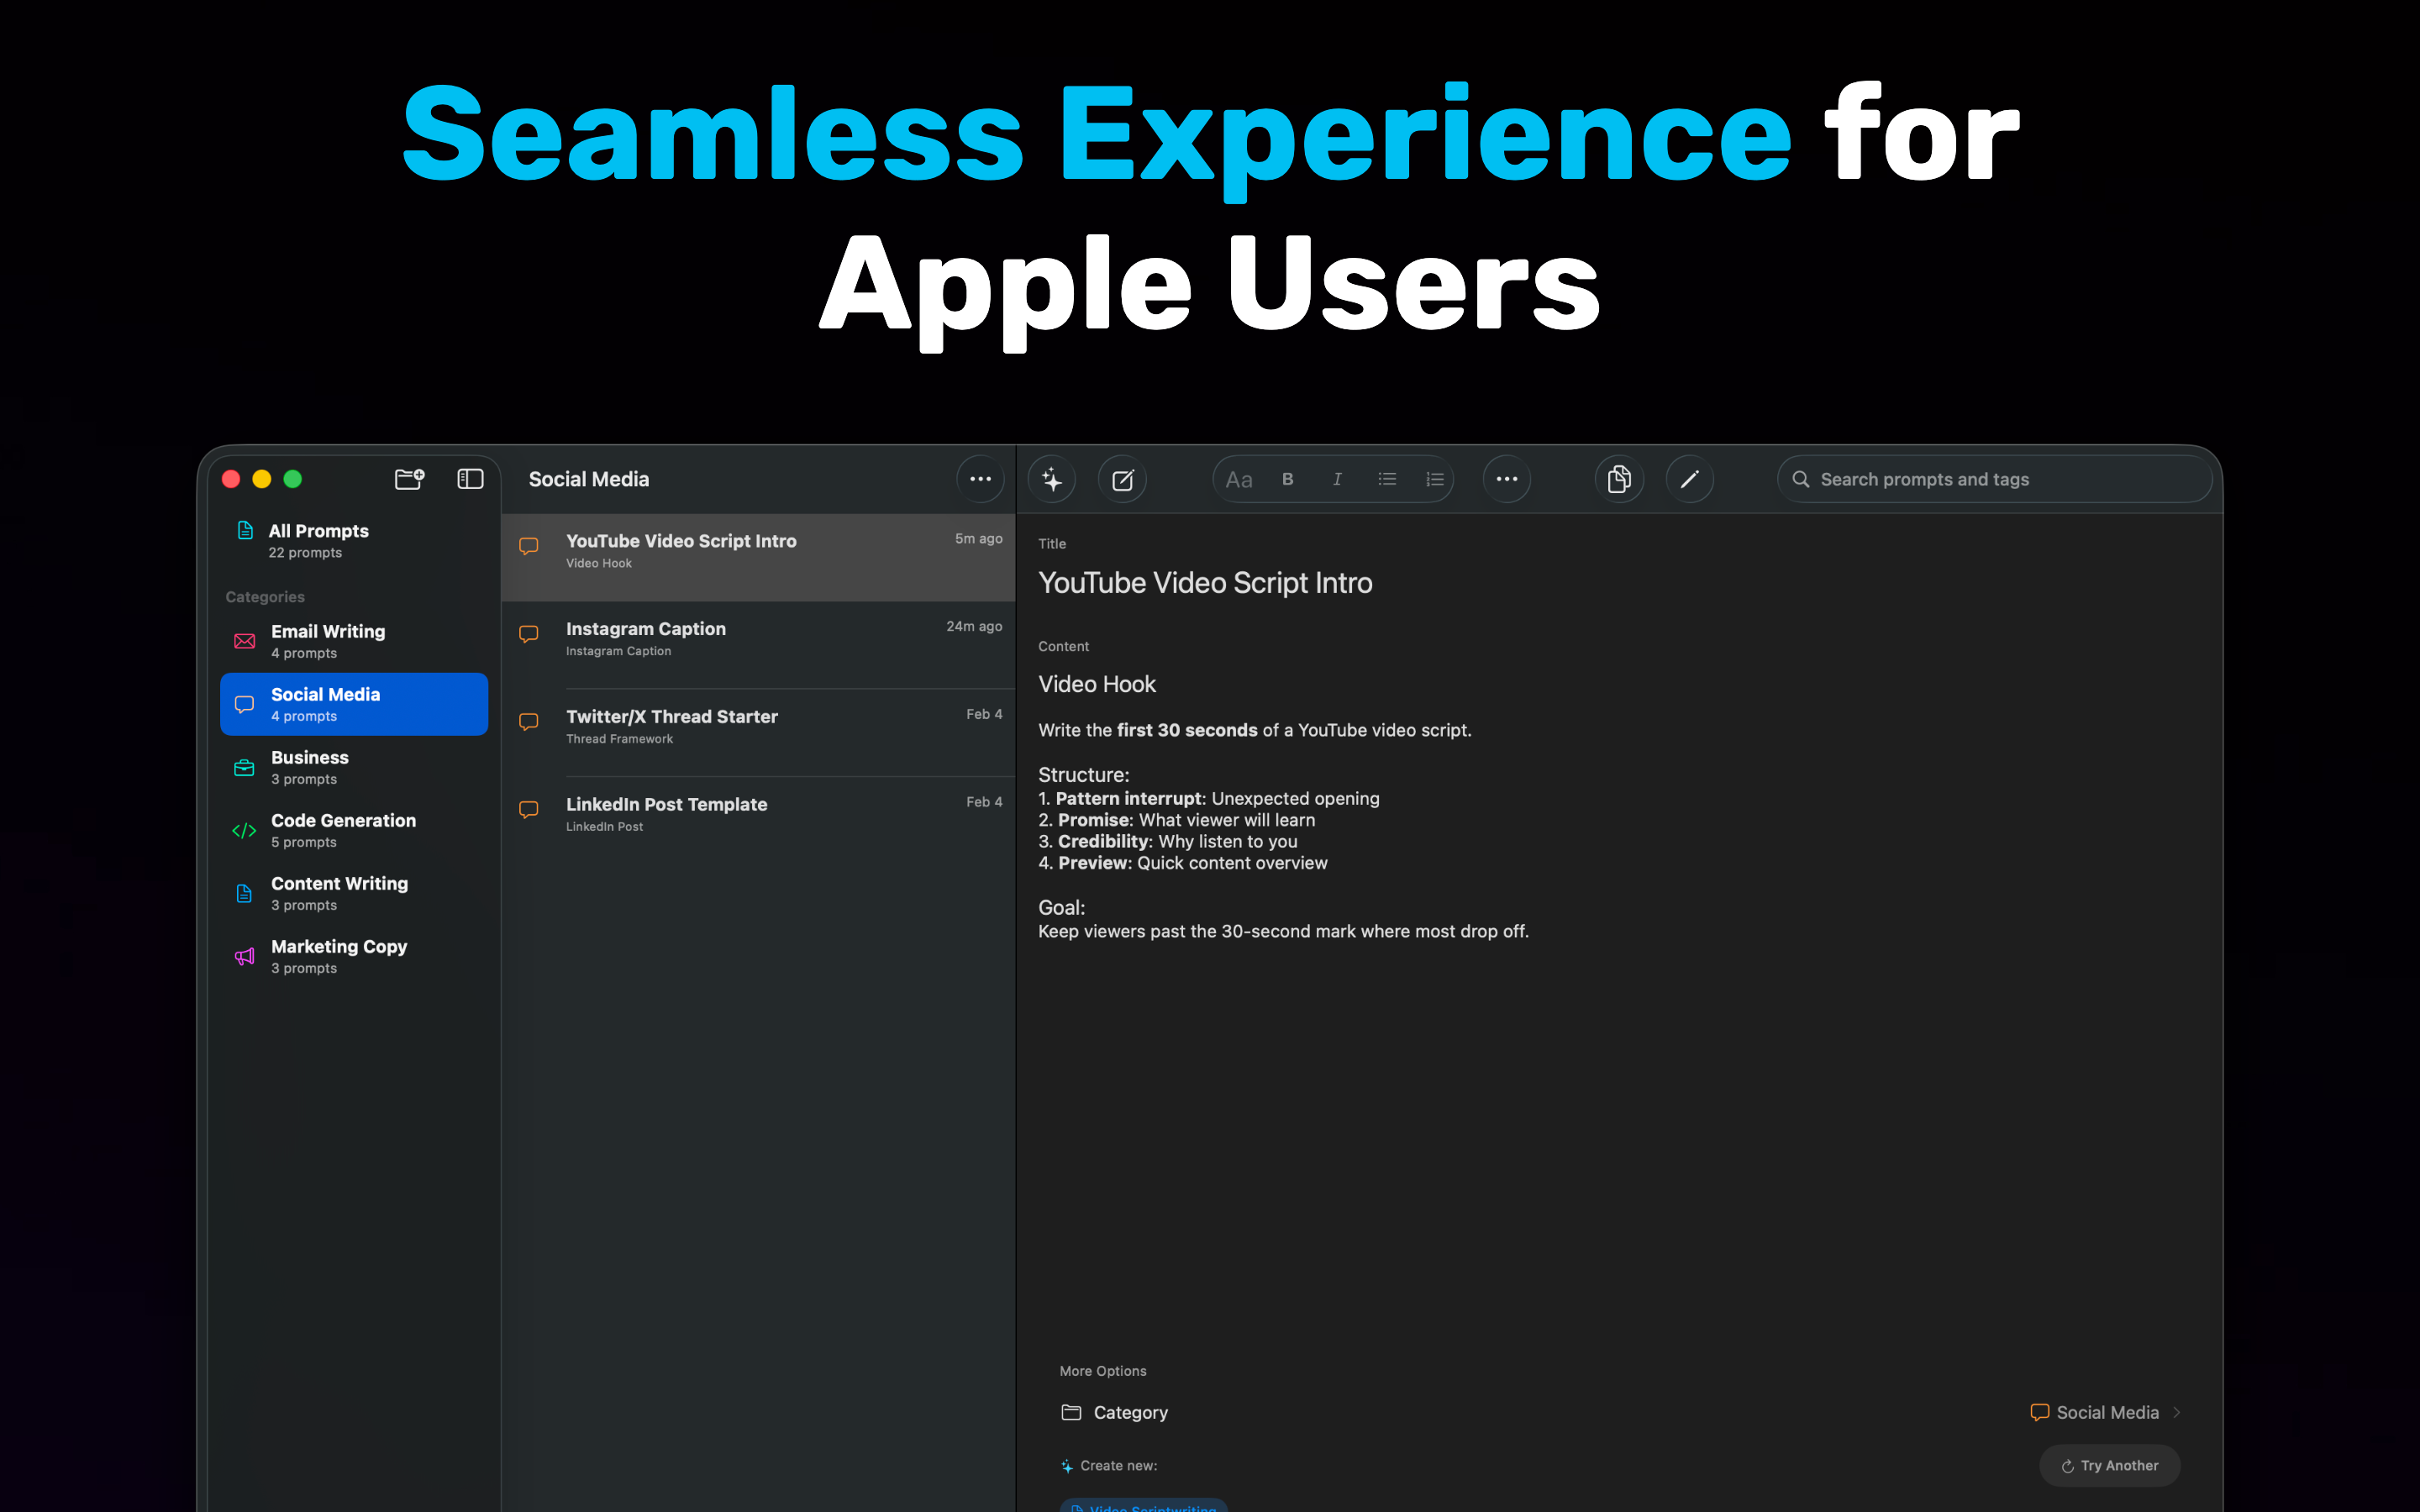Click the Category folder icon in More Options
2420x1512 pixels.
tap(1071, 1412)
